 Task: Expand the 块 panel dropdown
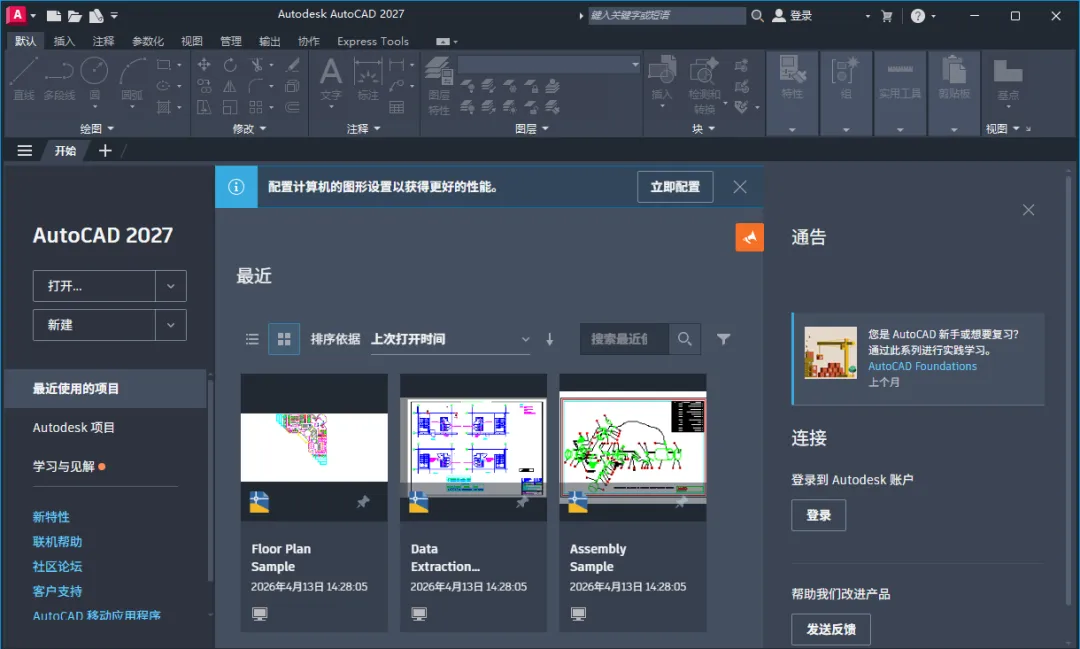[704, 129]
